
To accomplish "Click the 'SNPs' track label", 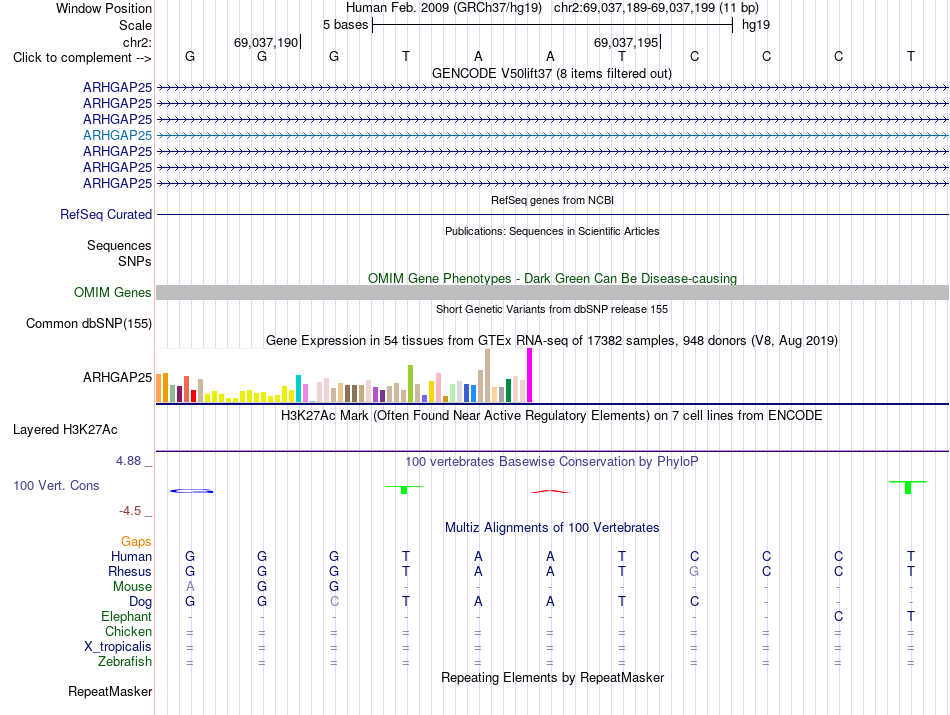I will (135, 261).
